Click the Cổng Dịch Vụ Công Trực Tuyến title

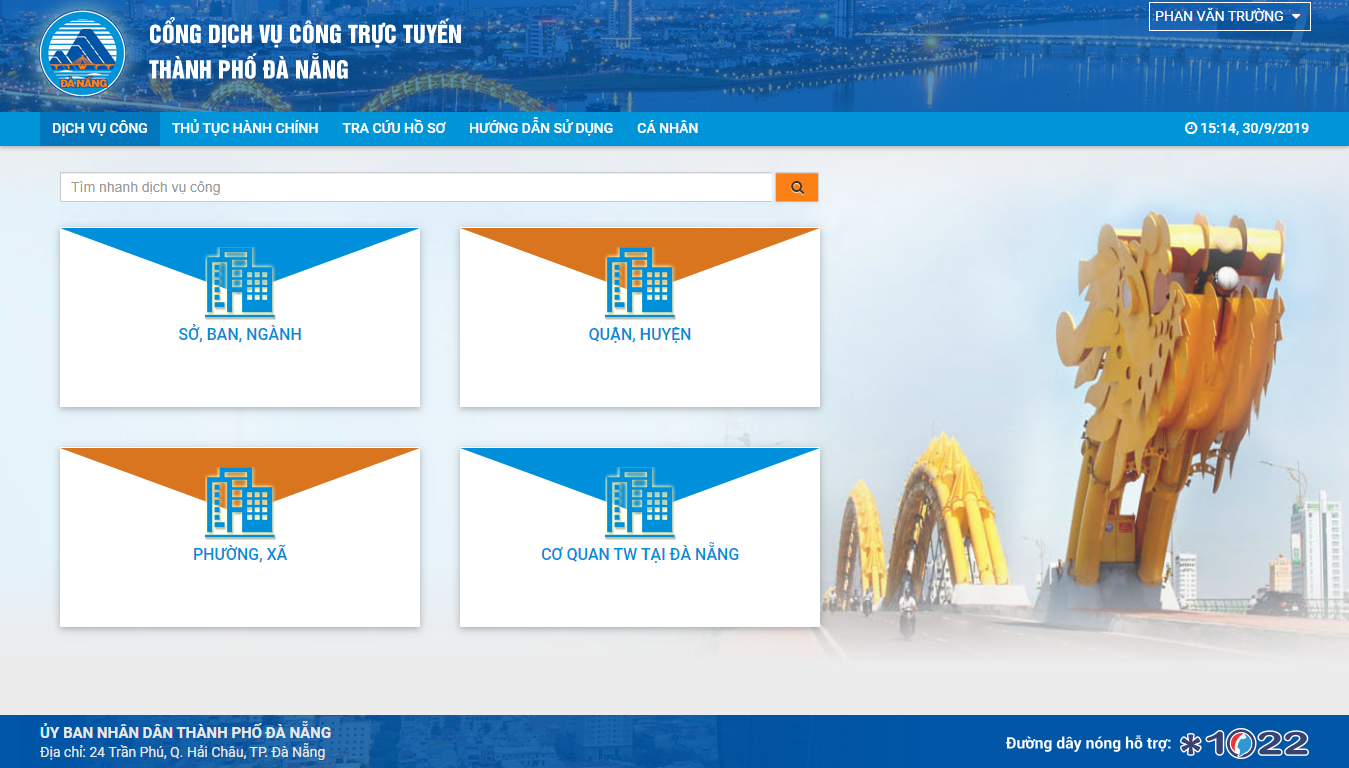point(305,34)
